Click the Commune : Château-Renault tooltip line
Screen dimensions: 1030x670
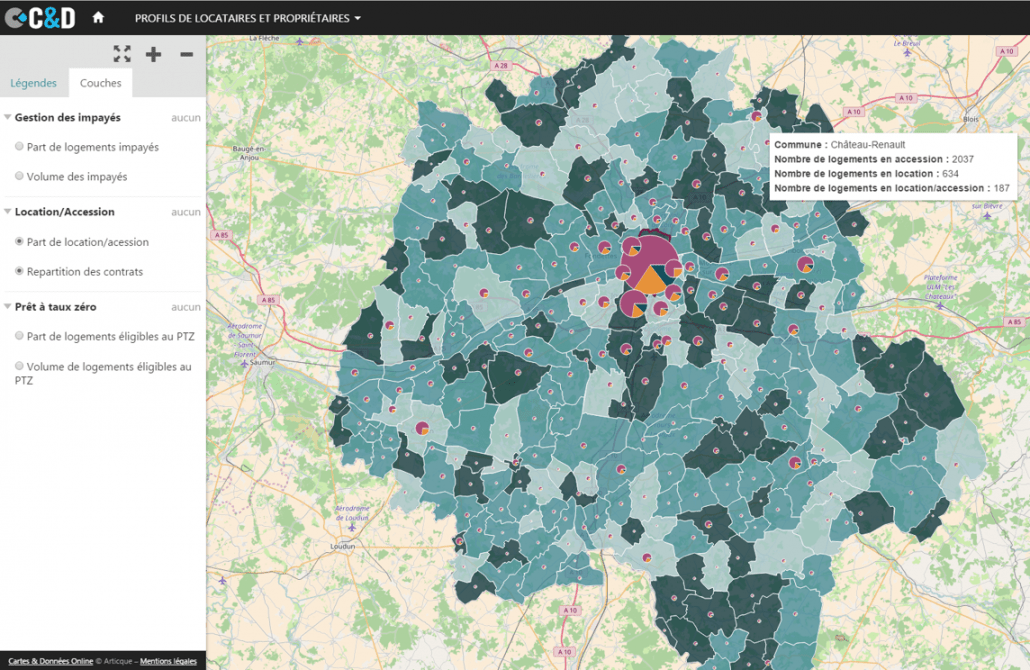pyautogui.click(x=840, y=145)
